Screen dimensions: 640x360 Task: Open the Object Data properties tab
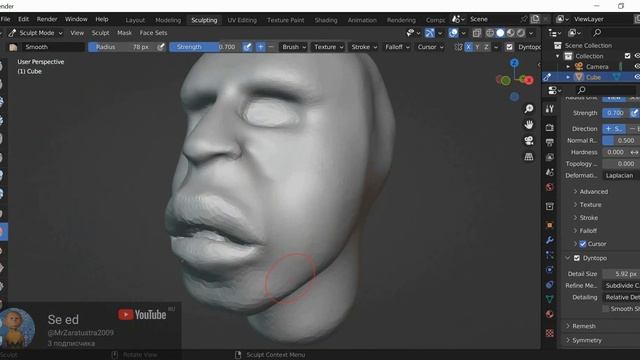(x=550, y=299)
